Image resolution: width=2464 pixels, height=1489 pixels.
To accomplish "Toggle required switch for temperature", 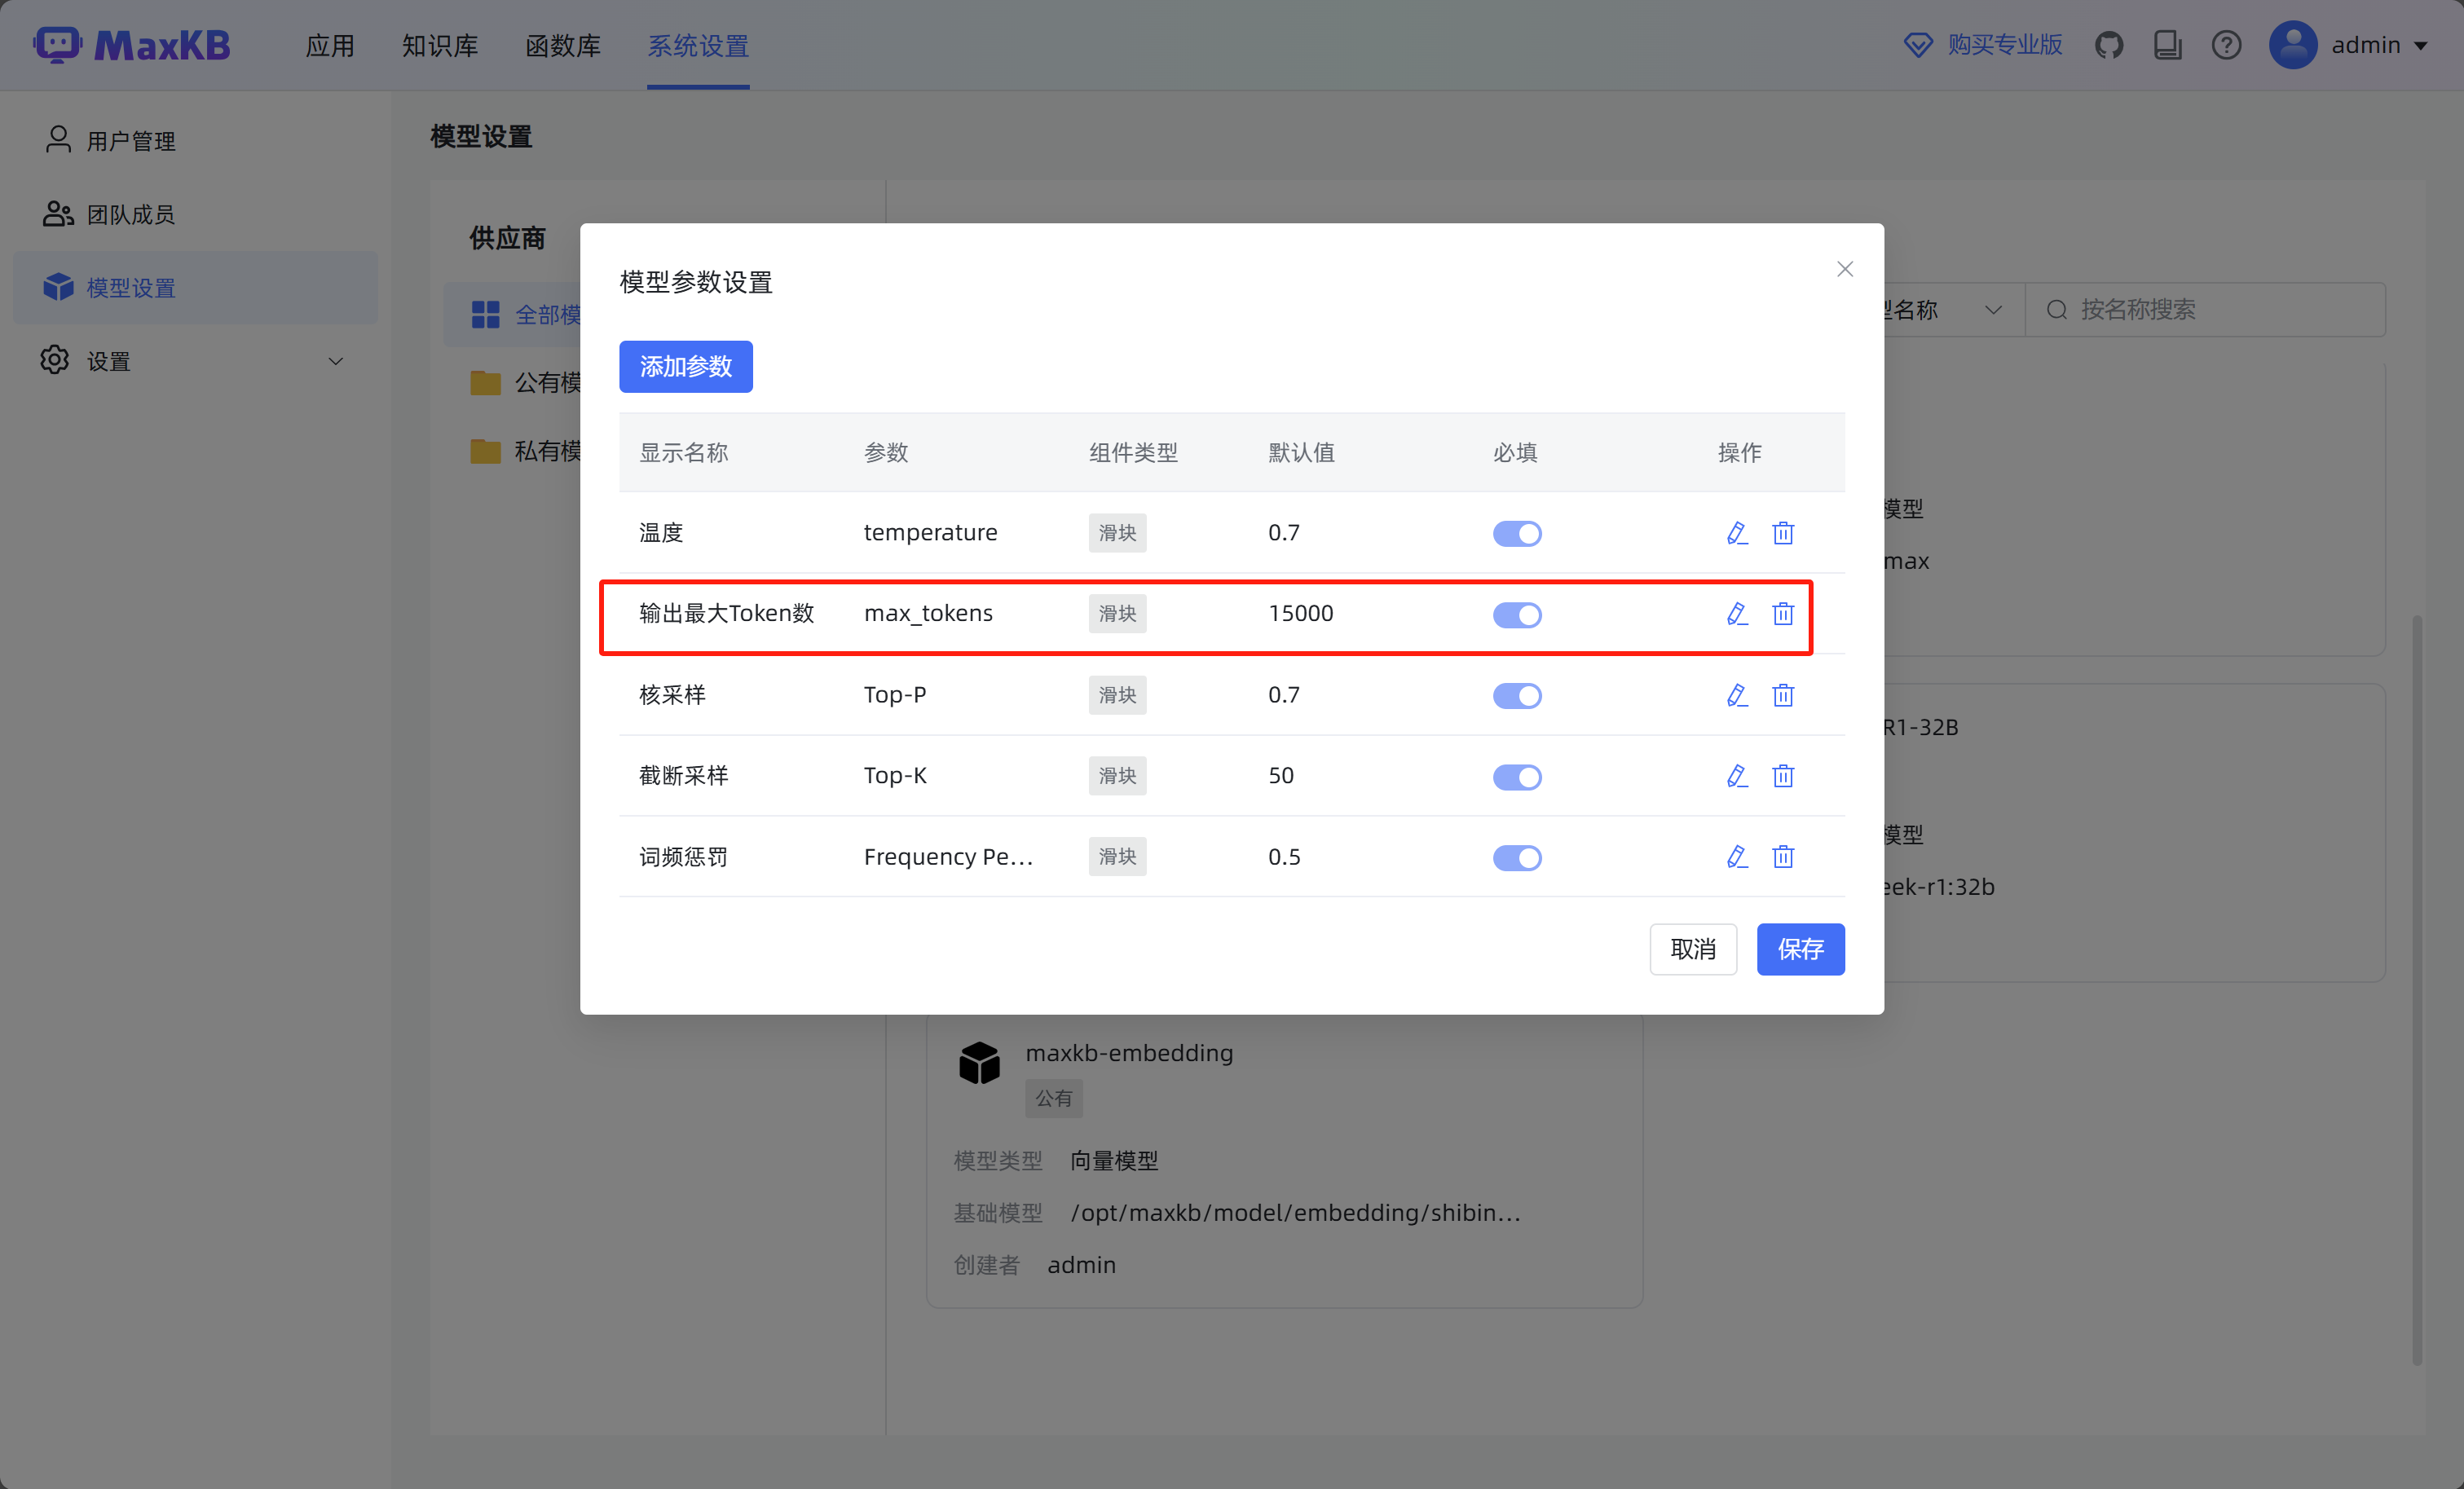I will point(1517,533).
